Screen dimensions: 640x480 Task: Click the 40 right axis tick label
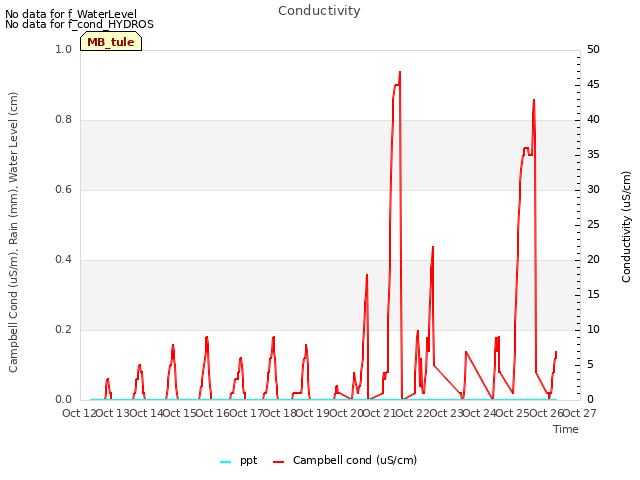[593, 120]
